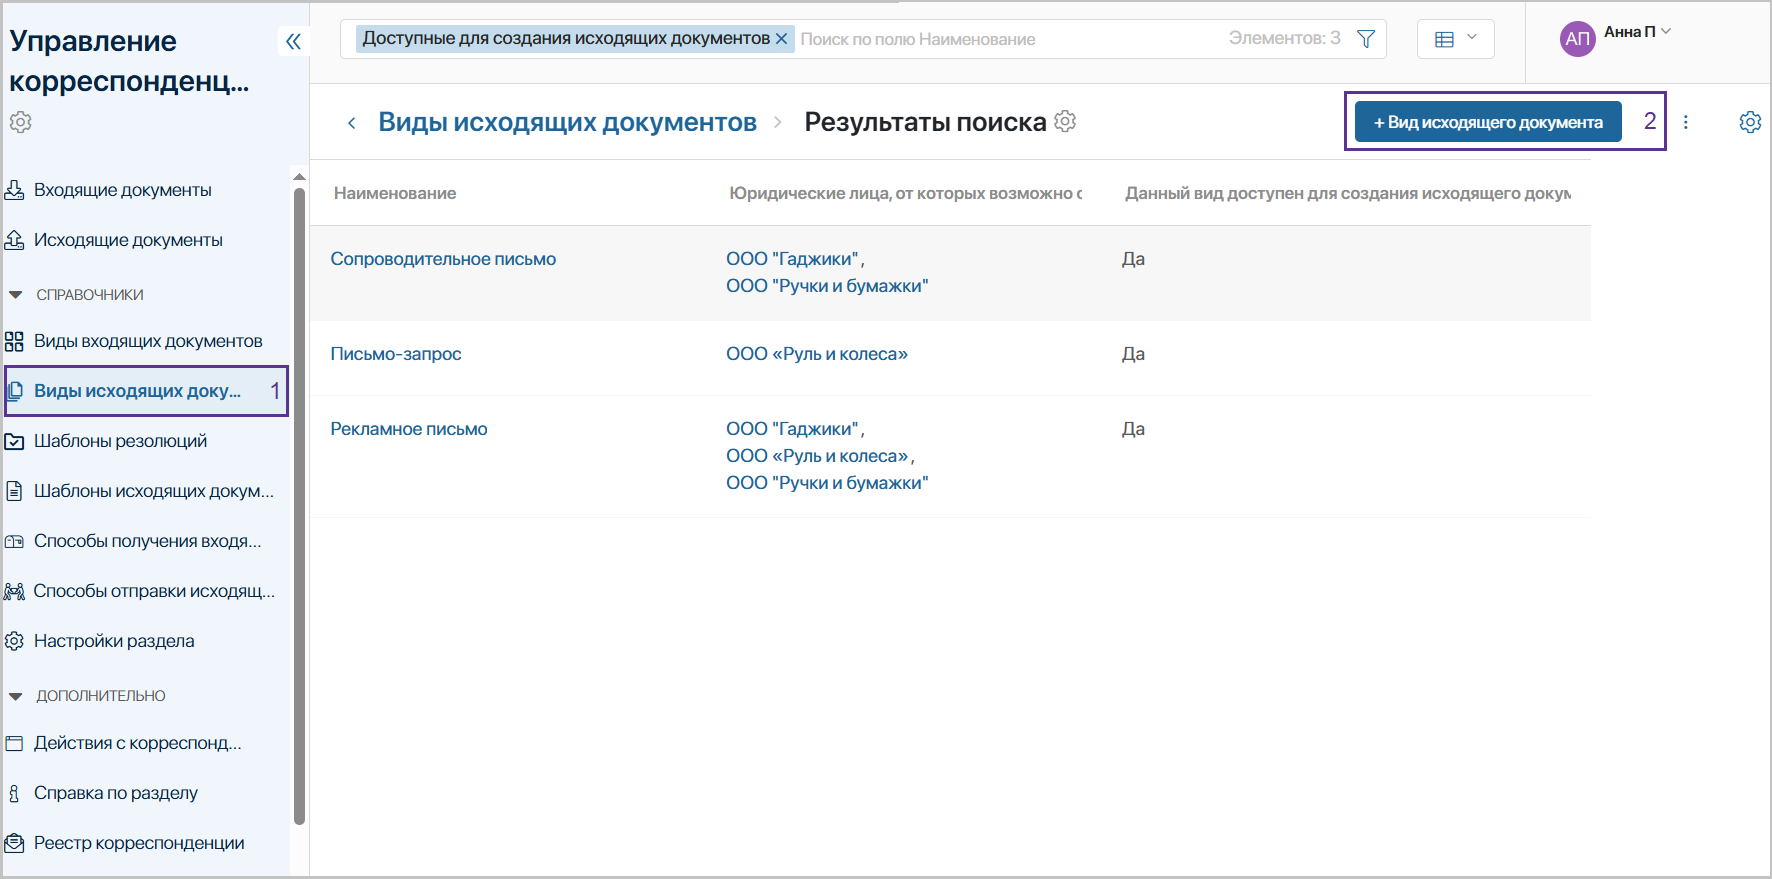Select Шаблоны резолюций in the sidebar
The width and height of the screenshot is (1772, 879).
120,441
